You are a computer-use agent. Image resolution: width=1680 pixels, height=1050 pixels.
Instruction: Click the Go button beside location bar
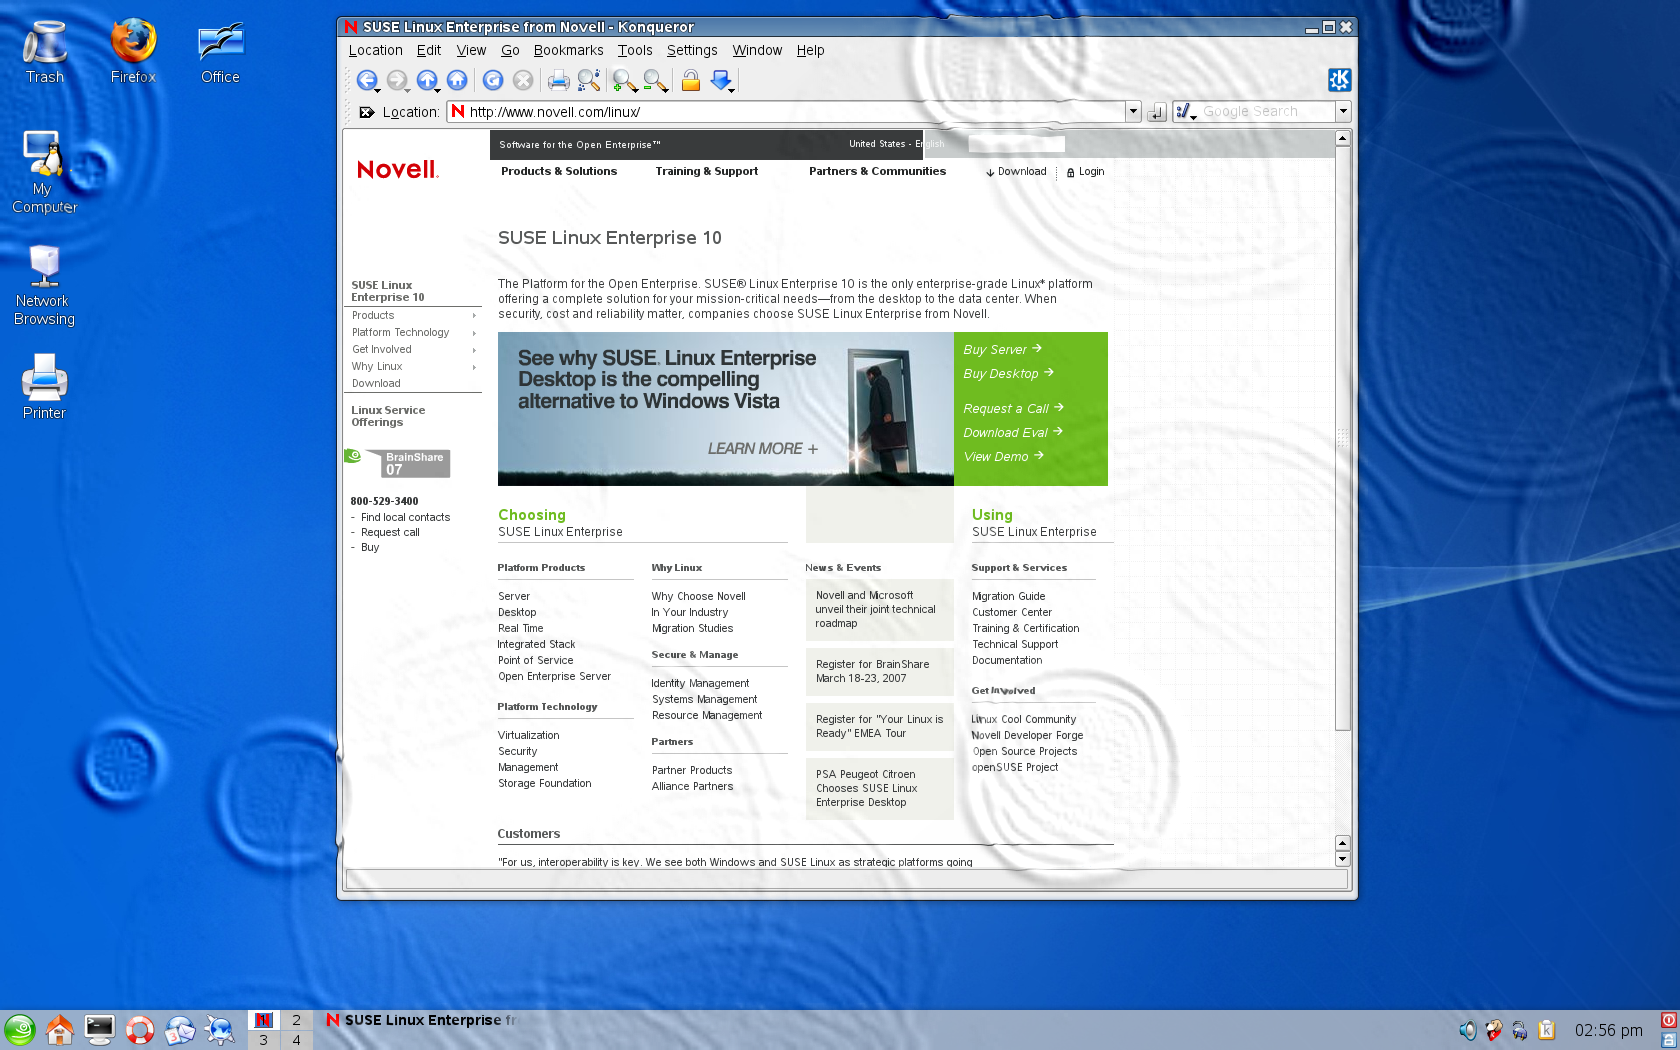(1157, 112)
